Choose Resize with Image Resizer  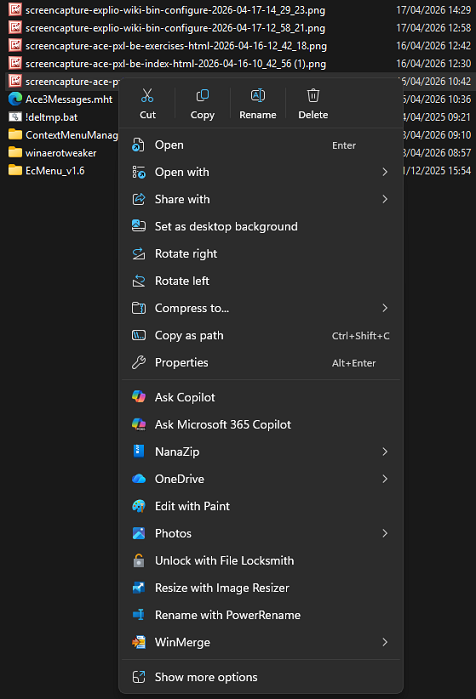click(261, 588)
